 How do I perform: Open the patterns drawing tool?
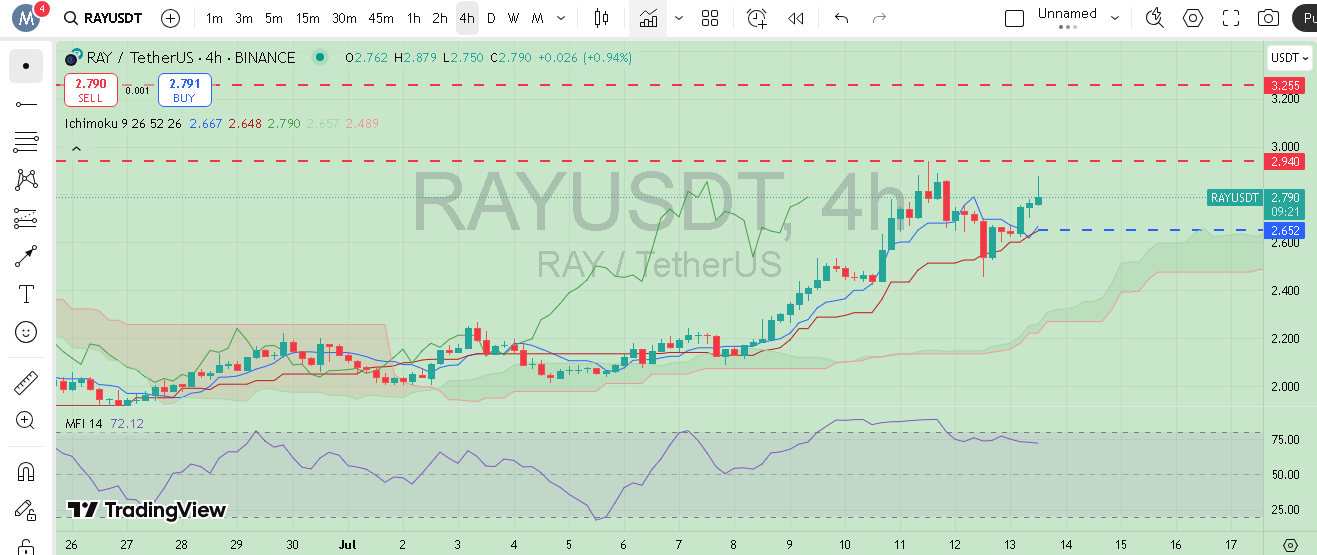26,180
